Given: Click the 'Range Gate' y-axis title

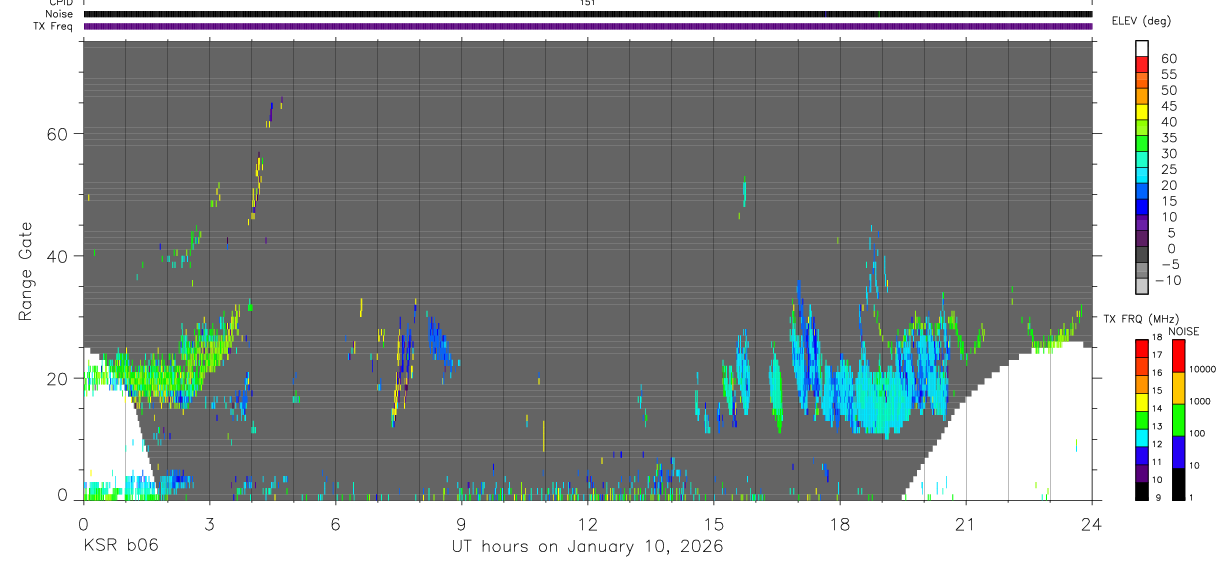Looking at the screenshot, I should pos(27,270).
